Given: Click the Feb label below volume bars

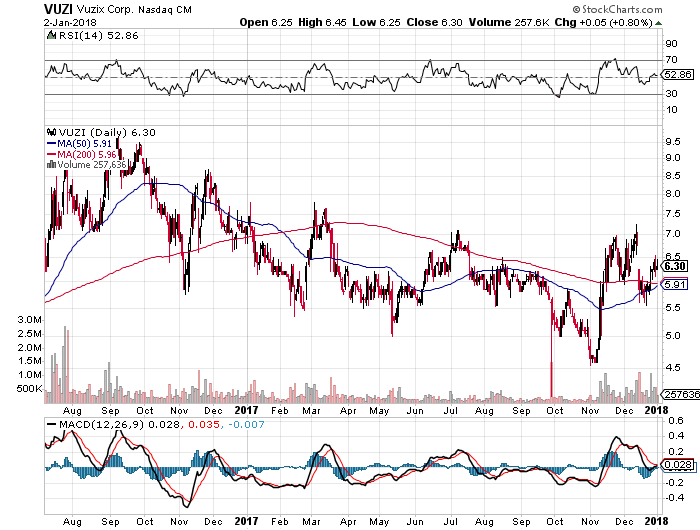Looking at the screenshot, I should [x=279, y=410].
